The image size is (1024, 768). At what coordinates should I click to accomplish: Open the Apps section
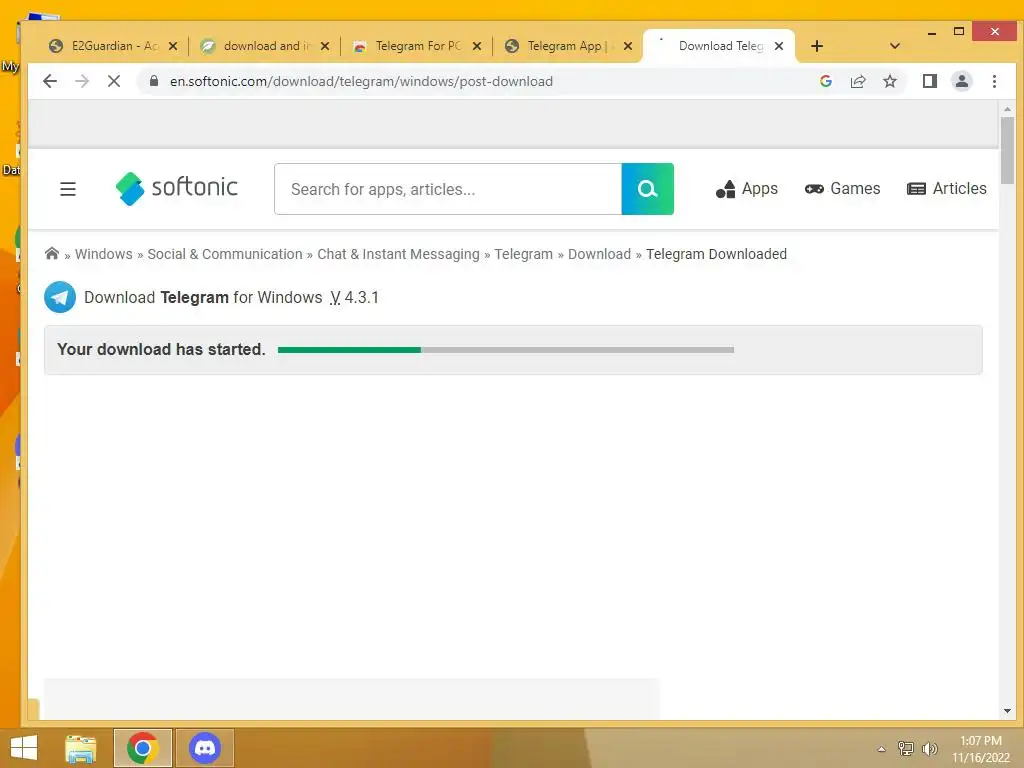(746, 189)
